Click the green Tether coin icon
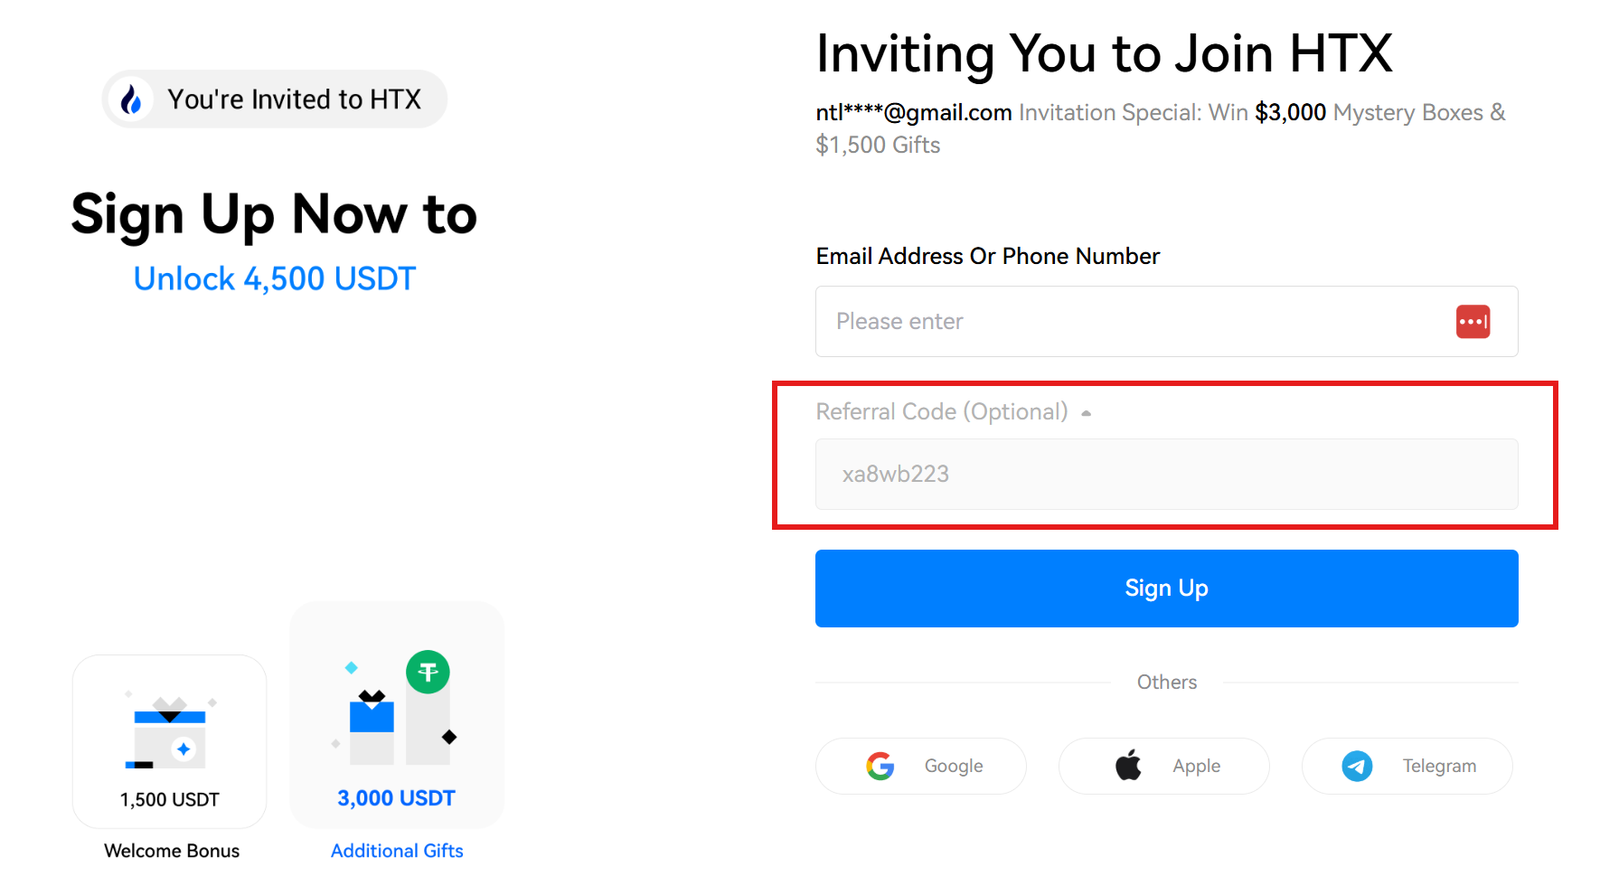 coord(428,671)
